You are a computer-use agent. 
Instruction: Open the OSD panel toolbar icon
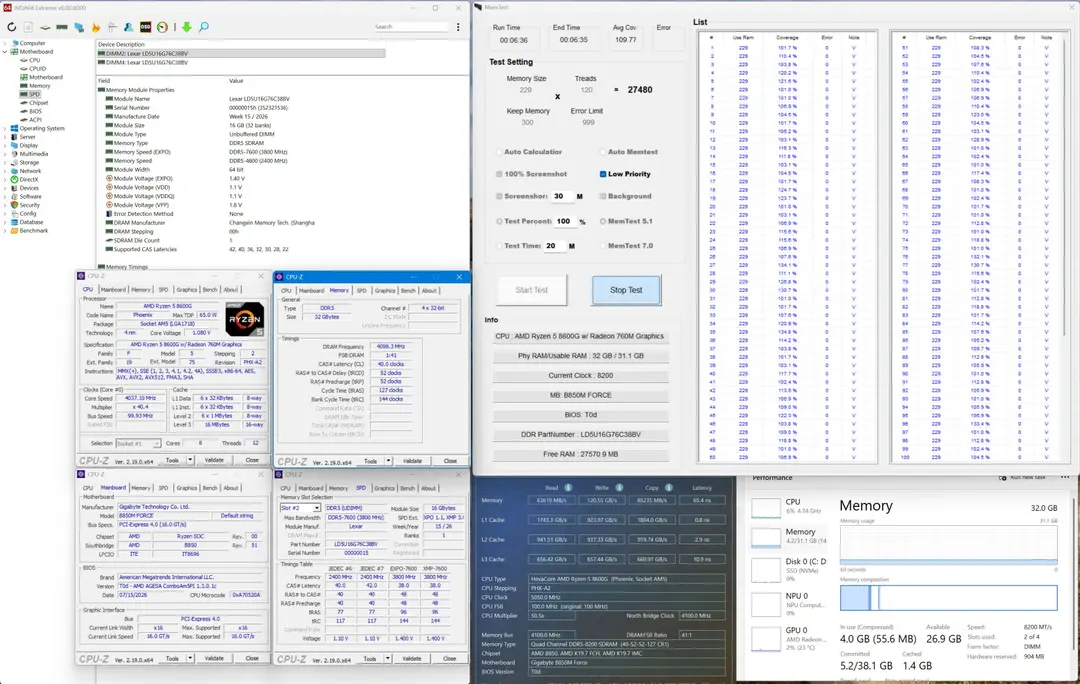[145, 27]
